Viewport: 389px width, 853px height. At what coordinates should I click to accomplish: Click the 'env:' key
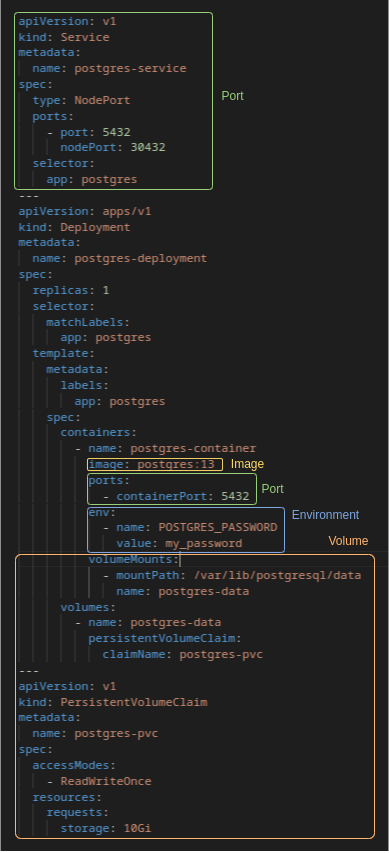click(x=102, y=512)
